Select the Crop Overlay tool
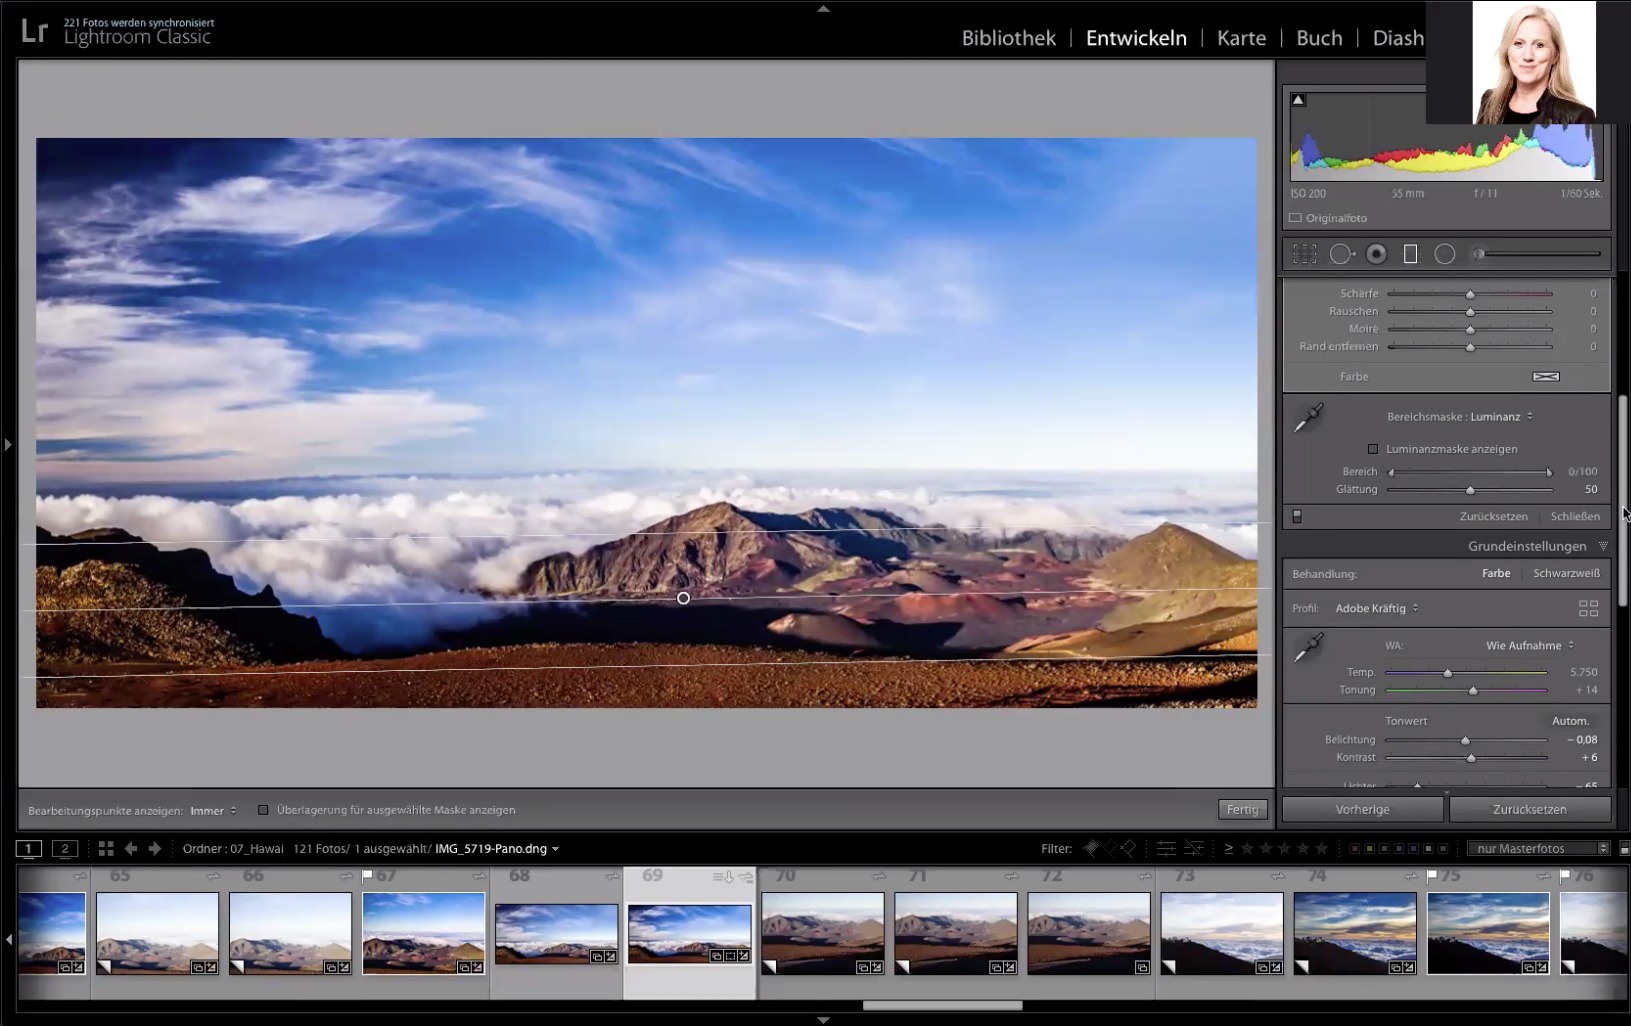 pyautogui.click(x=1304, y=254)
